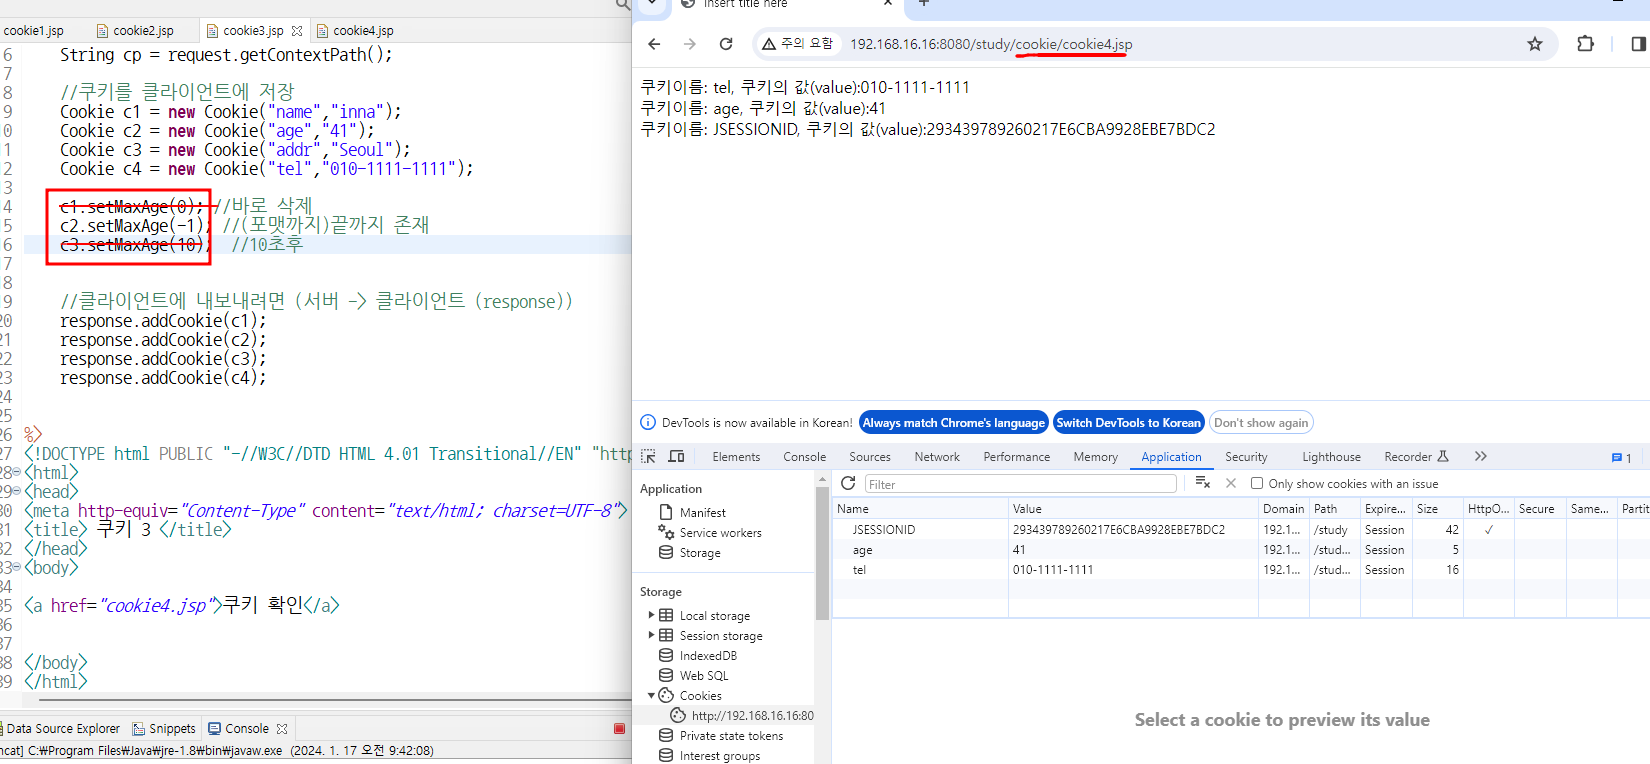Clear all cookies with the filter-clear icon
Viewport: 1650px width, 764px height.
1203,483
